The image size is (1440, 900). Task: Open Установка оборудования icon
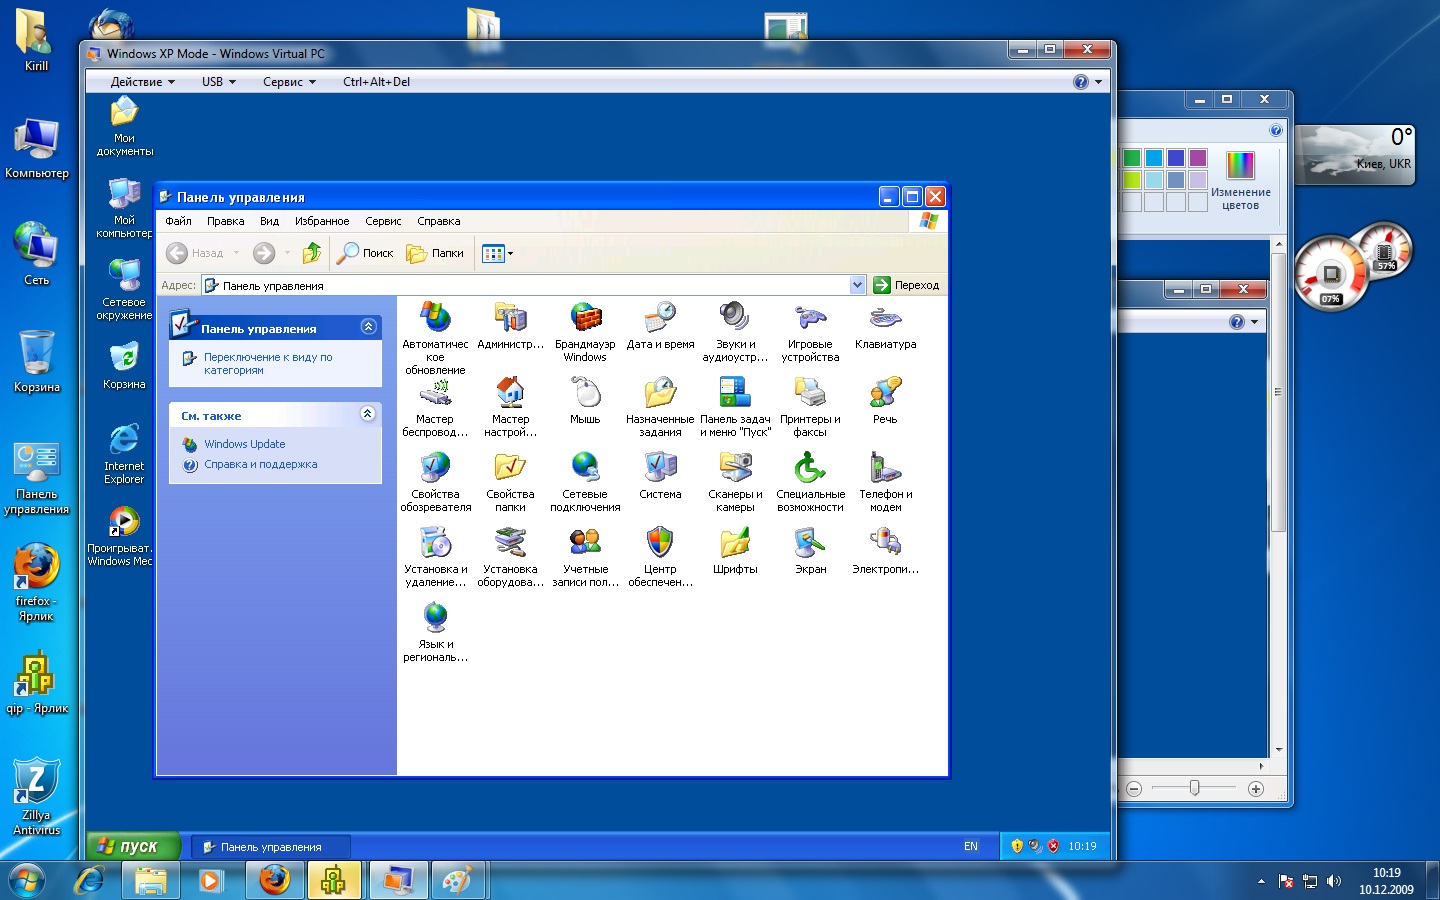click(510, 557)
